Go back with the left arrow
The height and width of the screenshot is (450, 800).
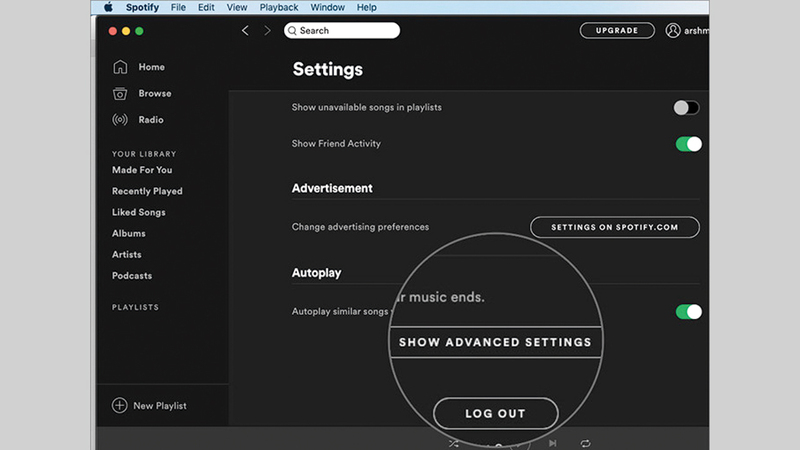pos(246,31)
